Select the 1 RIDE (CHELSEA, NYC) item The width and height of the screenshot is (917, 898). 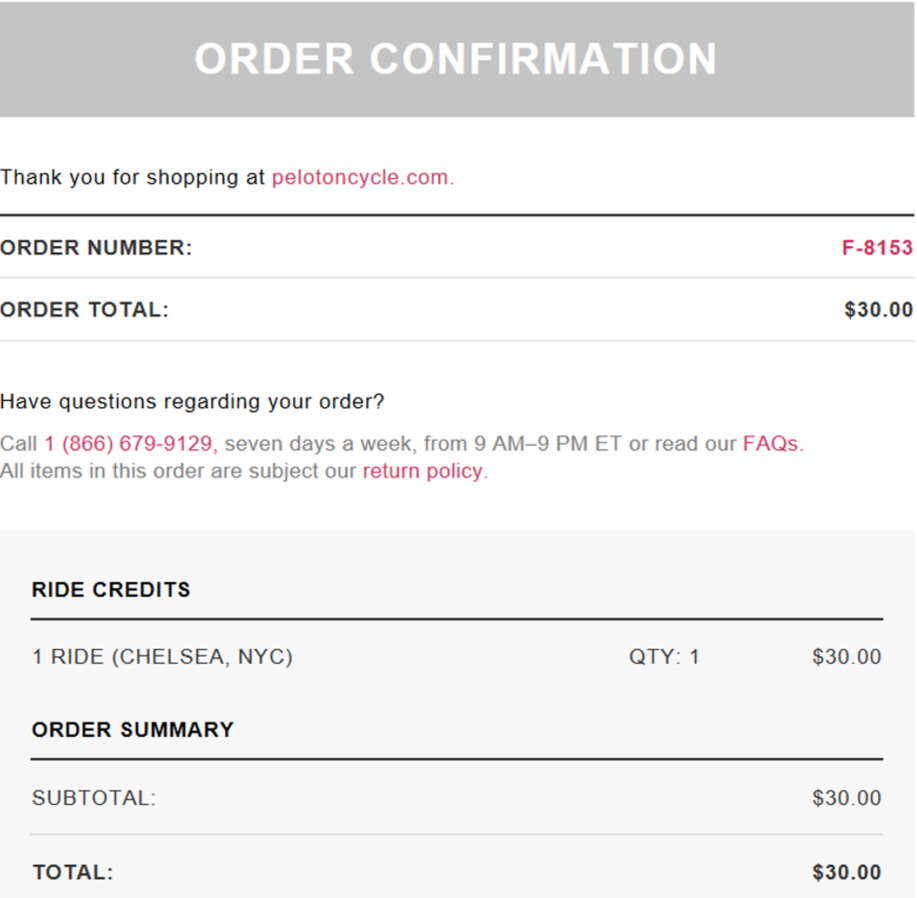[162, 657]
